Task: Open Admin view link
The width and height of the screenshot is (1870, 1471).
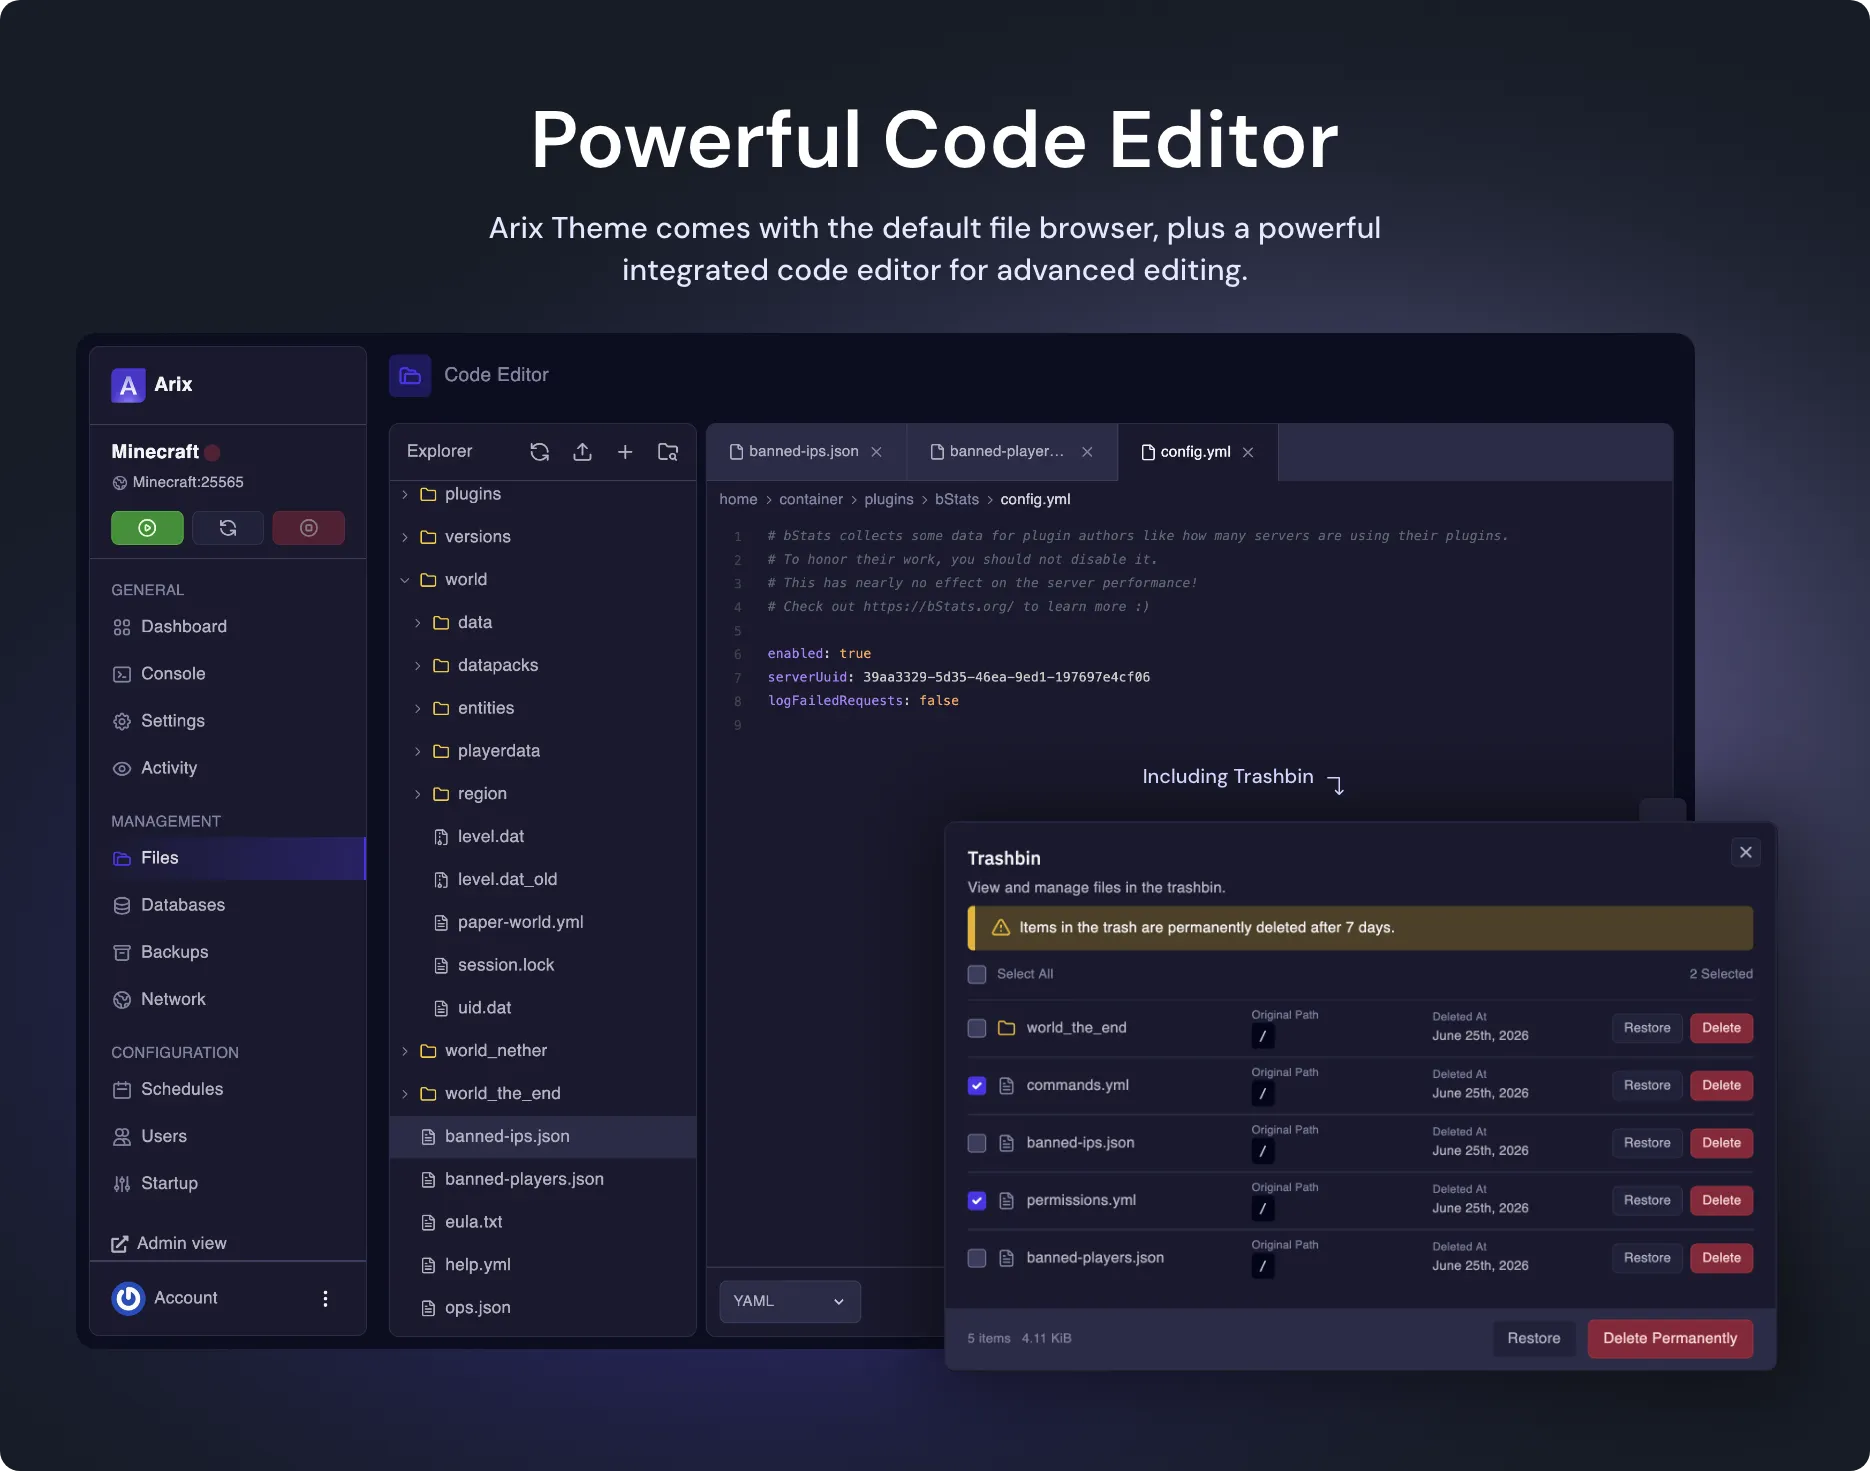Action: coord(169,1244)
